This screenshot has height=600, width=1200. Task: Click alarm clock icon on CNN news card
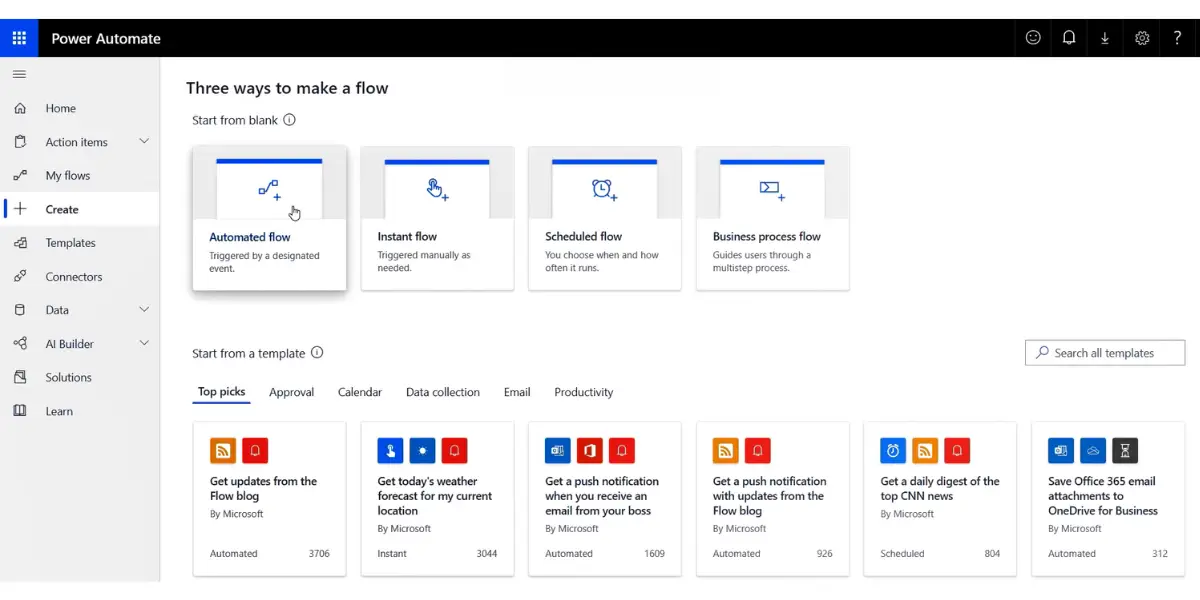[893, 451]
